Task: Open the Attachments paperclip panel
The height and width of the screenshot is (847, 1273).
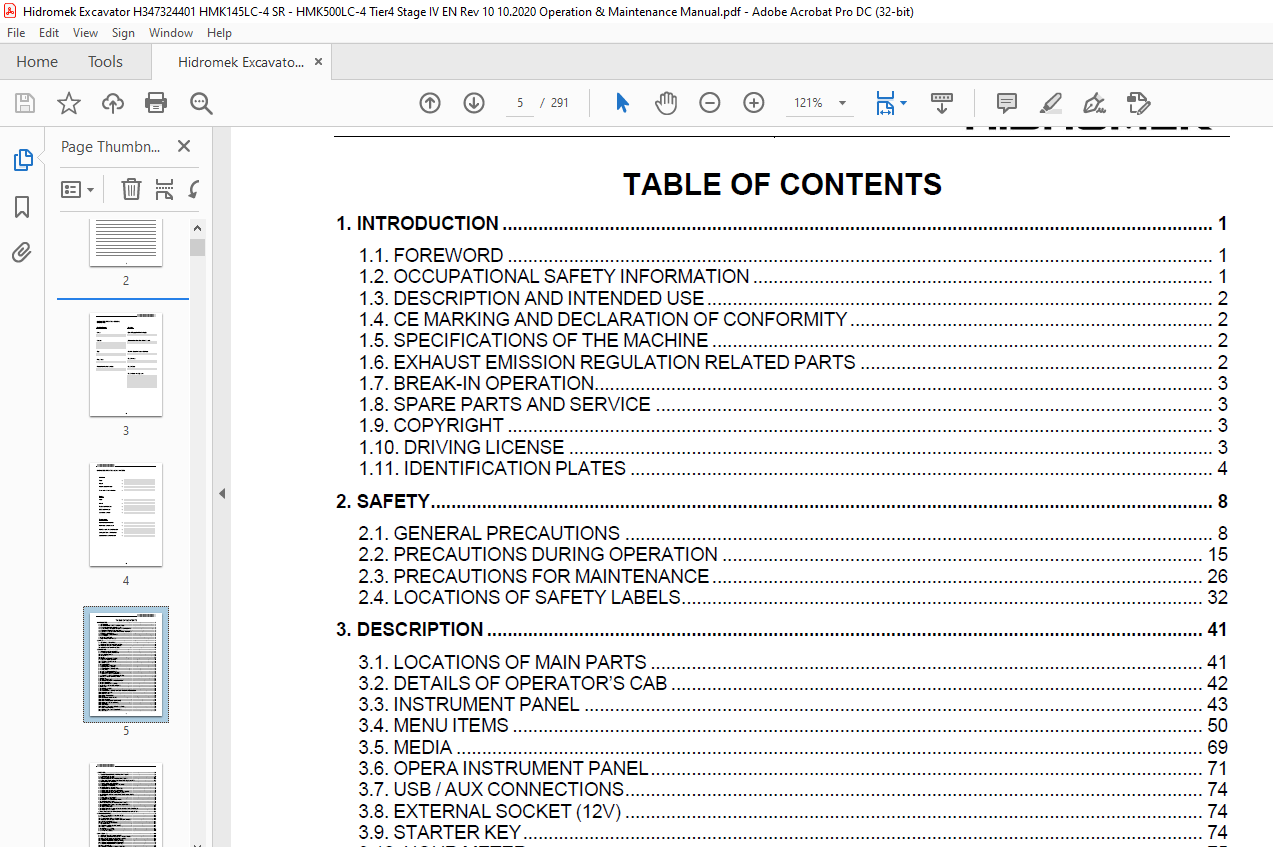Action: coord(22,252)
